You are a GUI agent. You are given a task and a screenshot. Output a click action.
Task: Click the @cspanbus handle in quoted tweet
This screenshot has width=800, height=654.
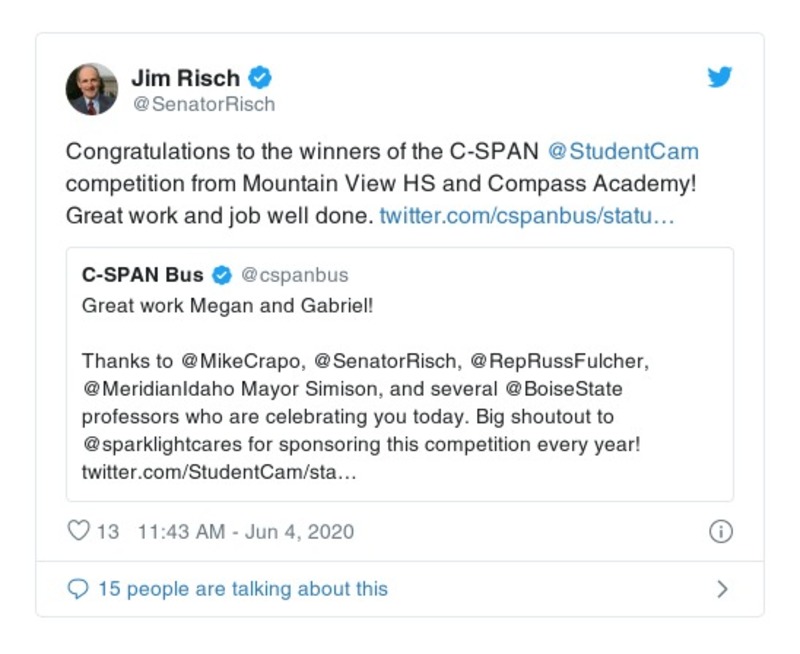point(295,275)
